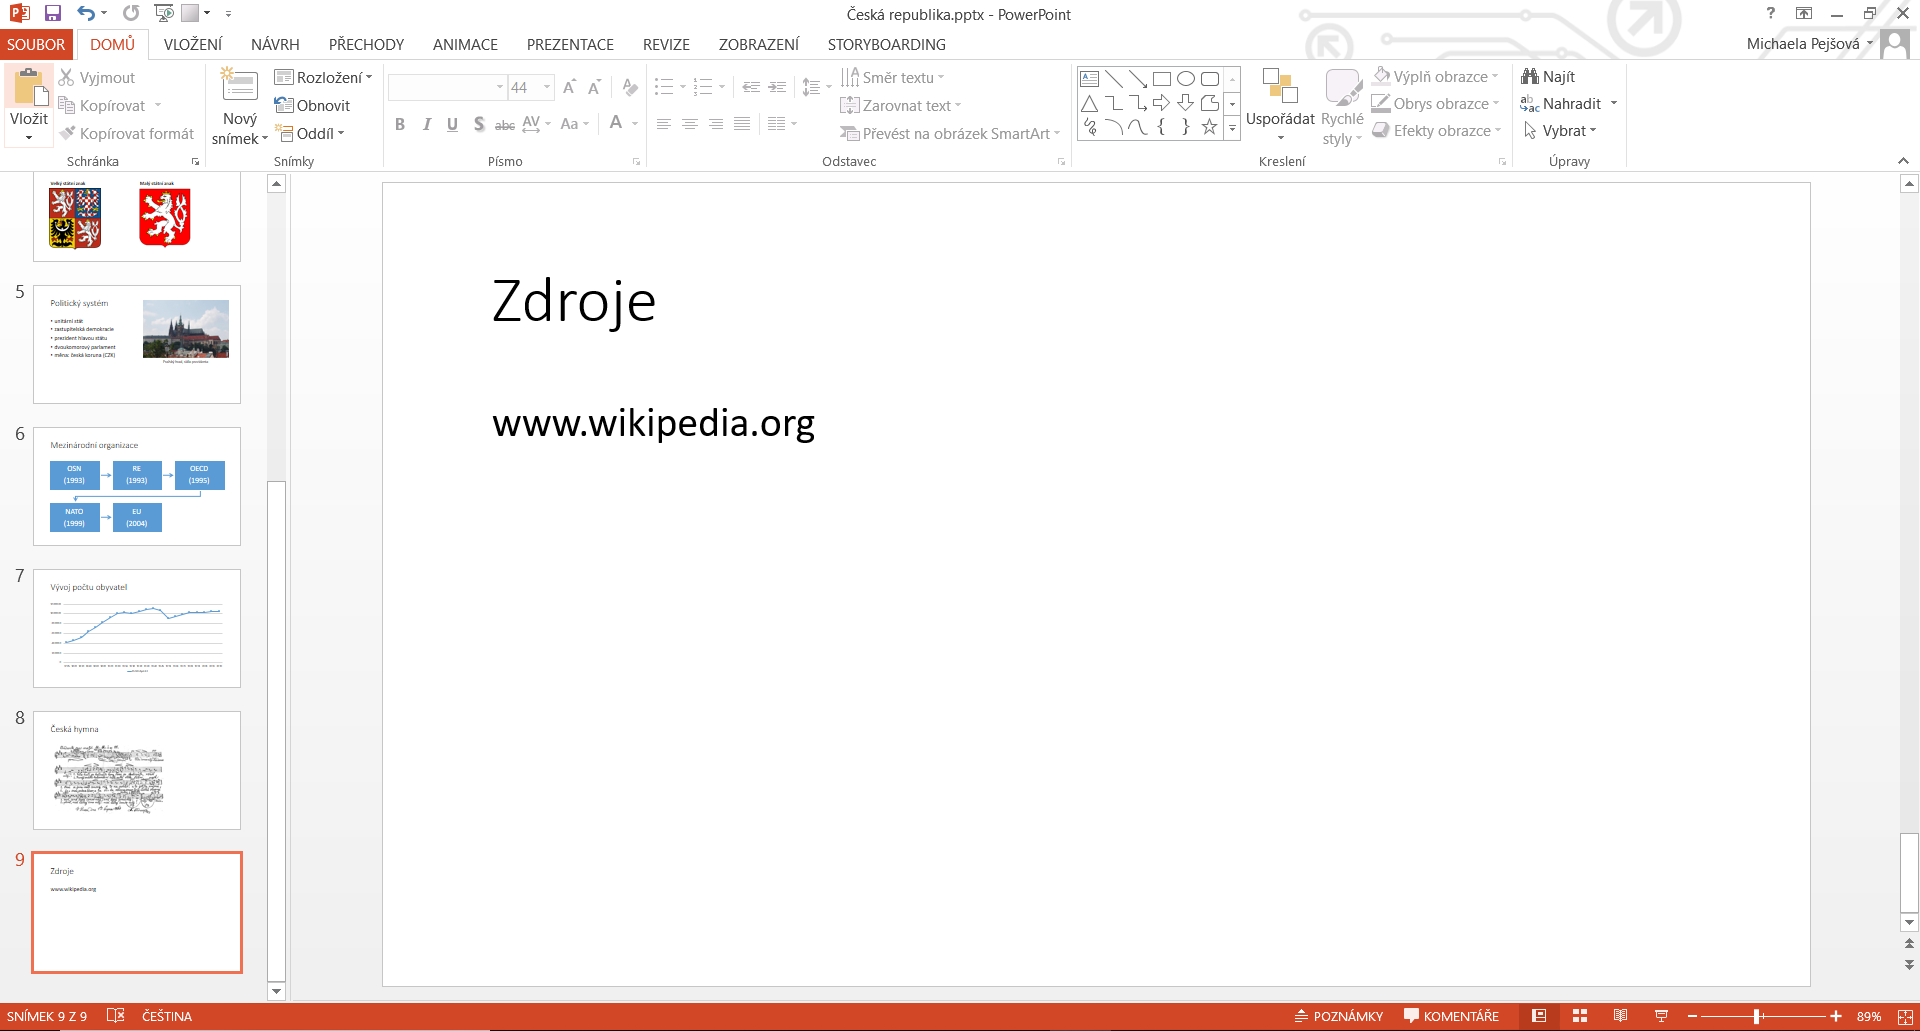Switch to the ANIMACE tab

(465, 45)
